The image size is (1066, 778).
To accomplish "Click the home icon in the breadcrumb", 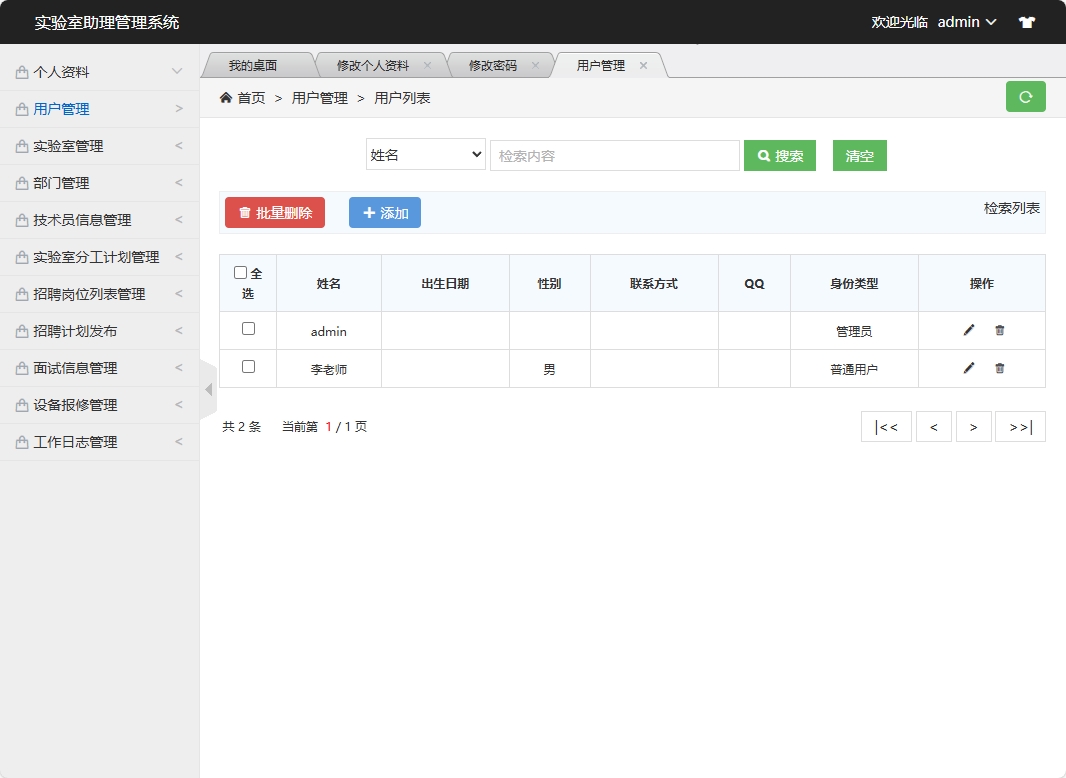I will pos(226,97).
